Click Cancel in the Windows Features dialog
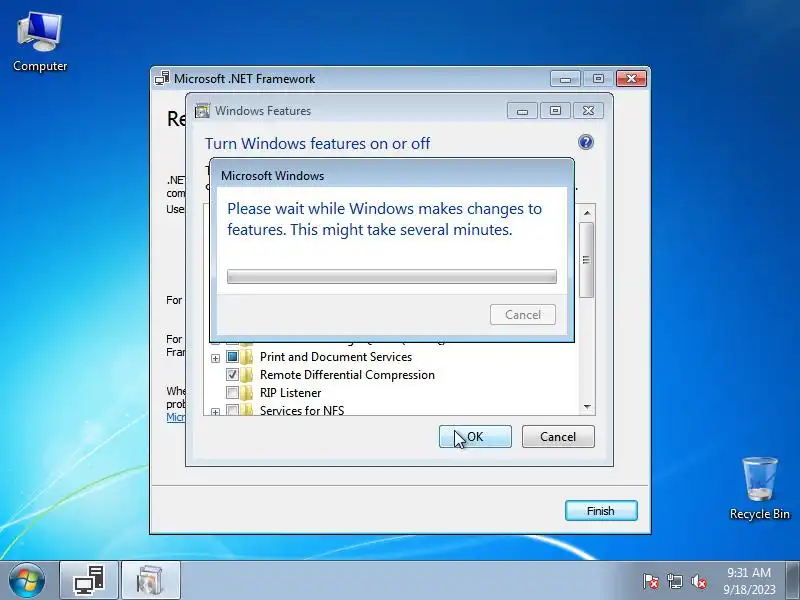Viewport: 800px width, 600px height. point(558,437)
